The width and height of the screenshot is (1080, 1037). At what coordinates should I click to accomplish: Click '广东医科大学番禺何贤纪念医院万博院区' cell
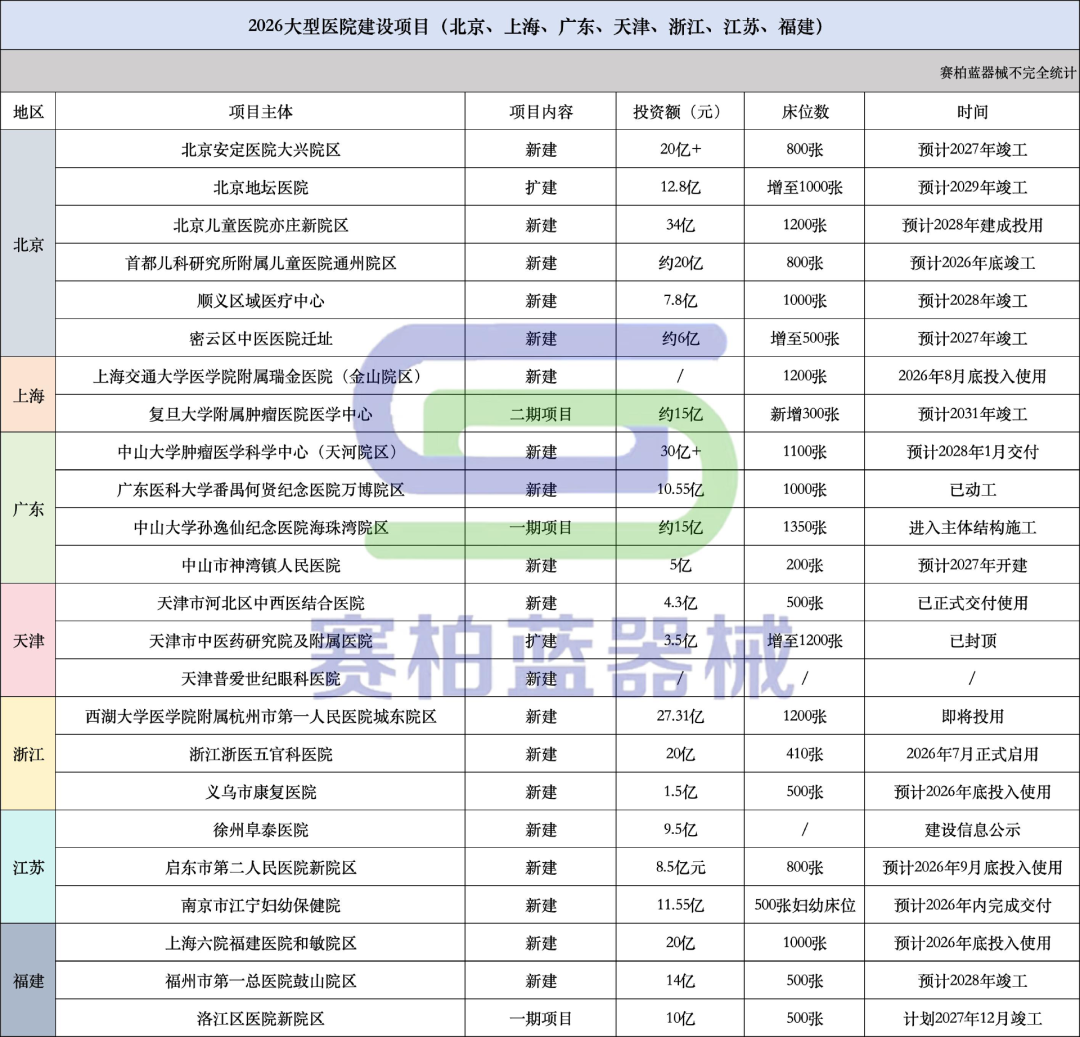click(x=260, y=490)
